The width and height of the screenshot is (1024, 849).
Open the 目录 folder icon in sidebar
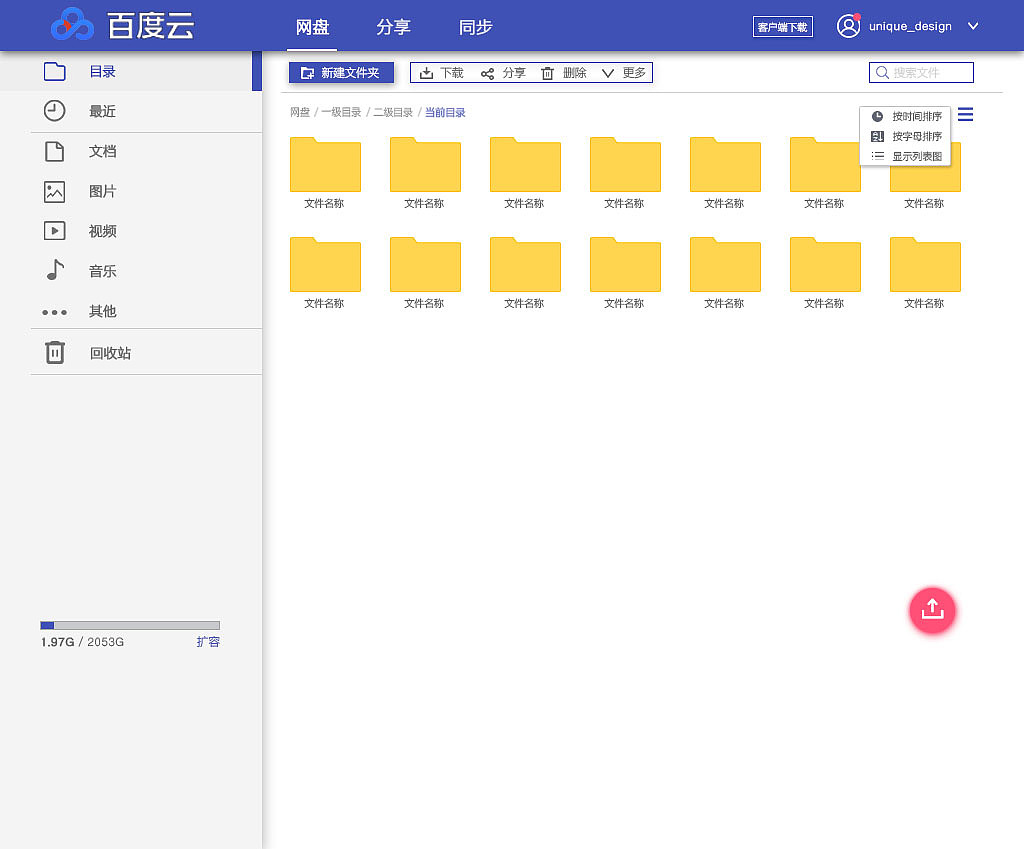coord(55,71)
